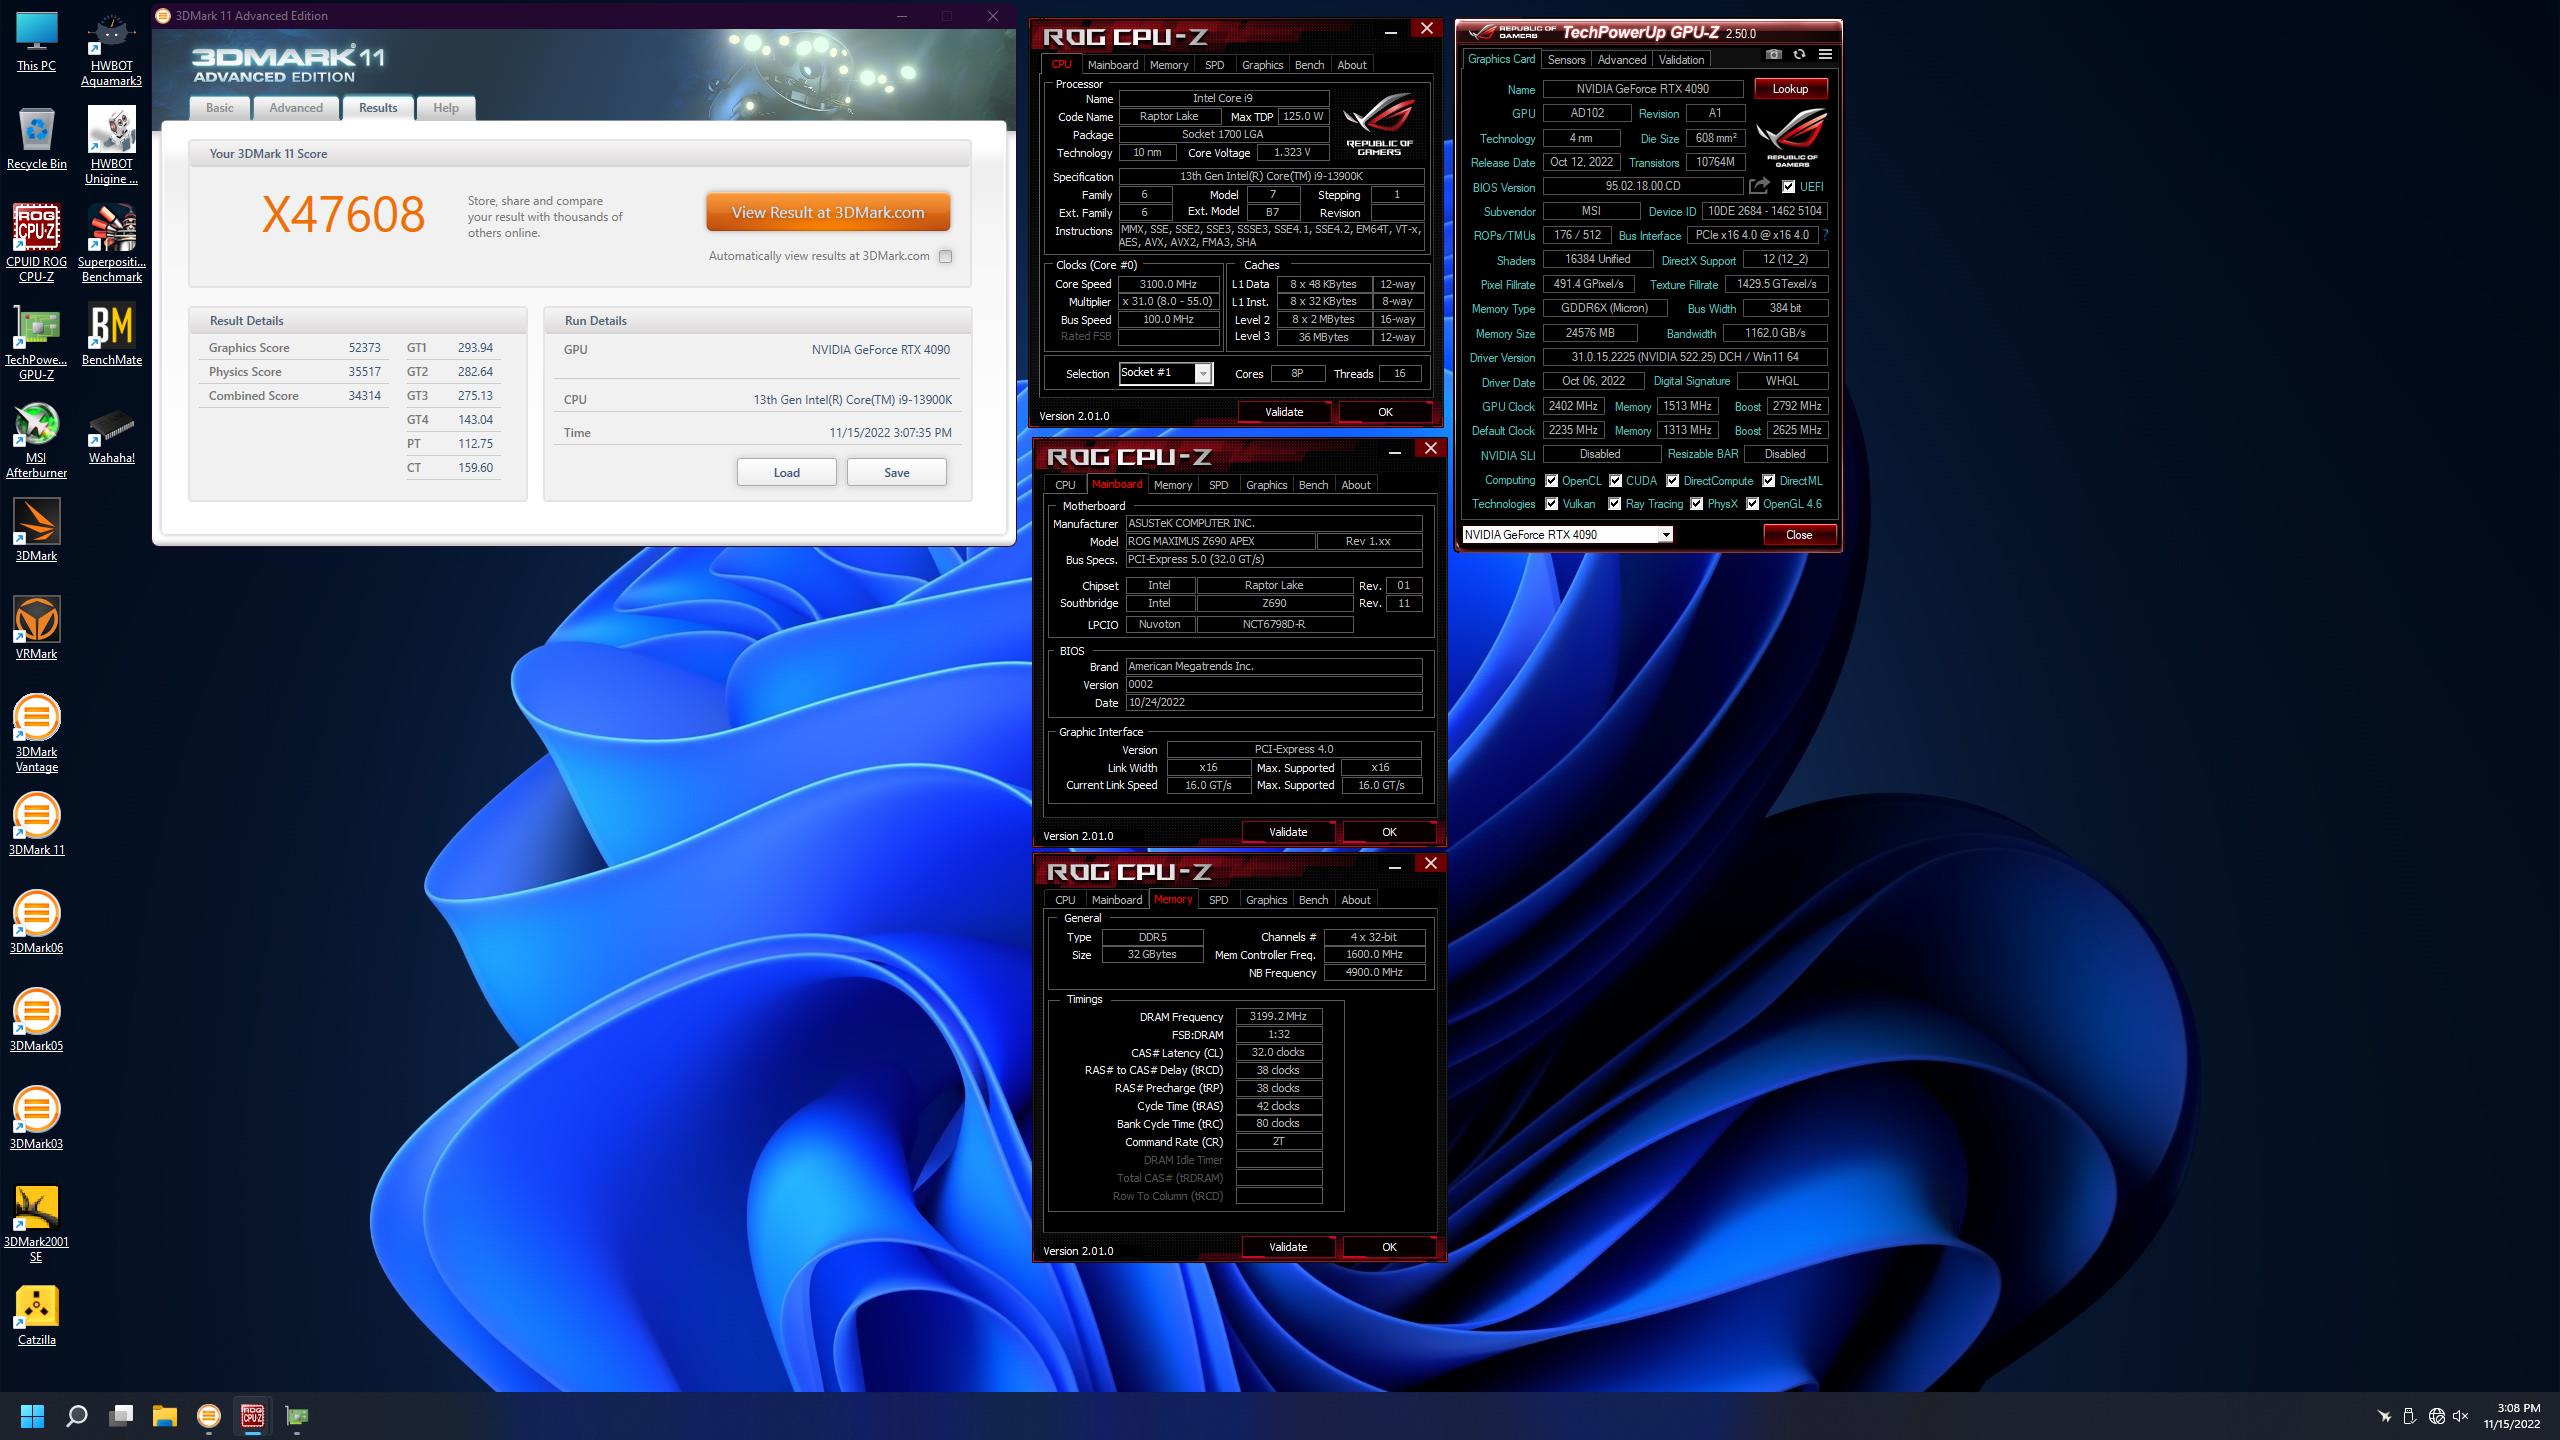Expand the GPU selector dropdown in GPU-Z
2560x1440 pixels.
[x=1665, y=535]
